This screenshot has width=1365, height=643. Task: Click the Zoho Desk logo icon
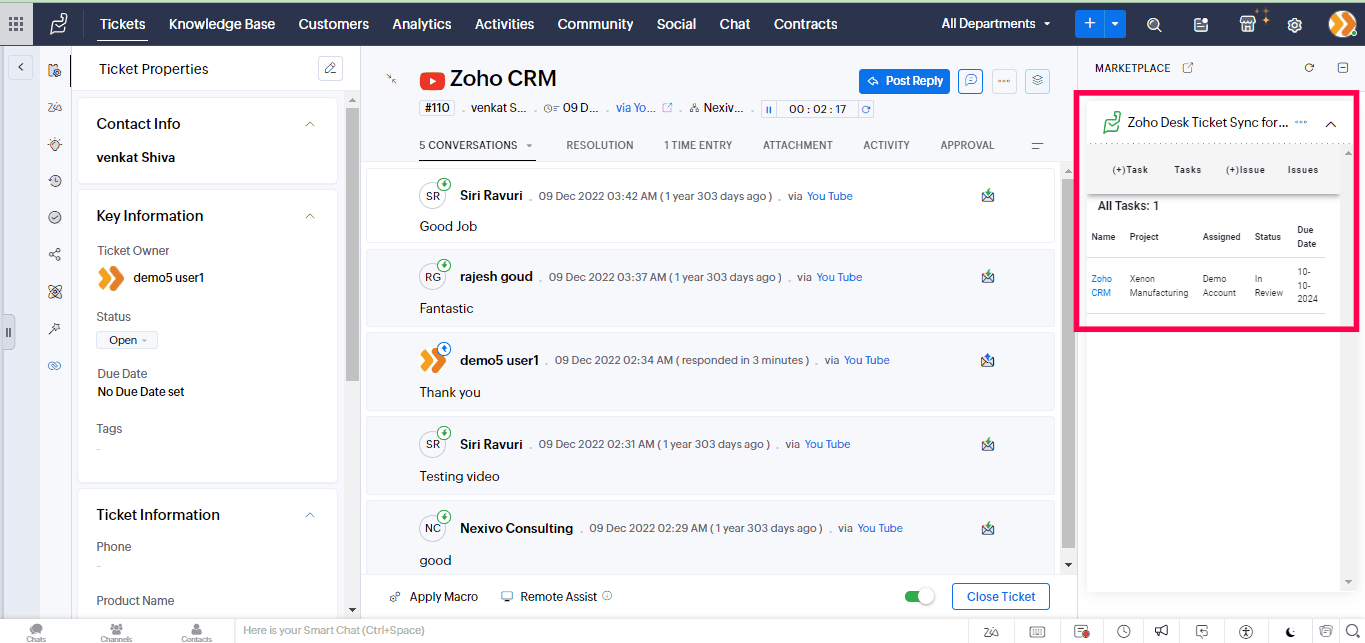coord(59,24)
